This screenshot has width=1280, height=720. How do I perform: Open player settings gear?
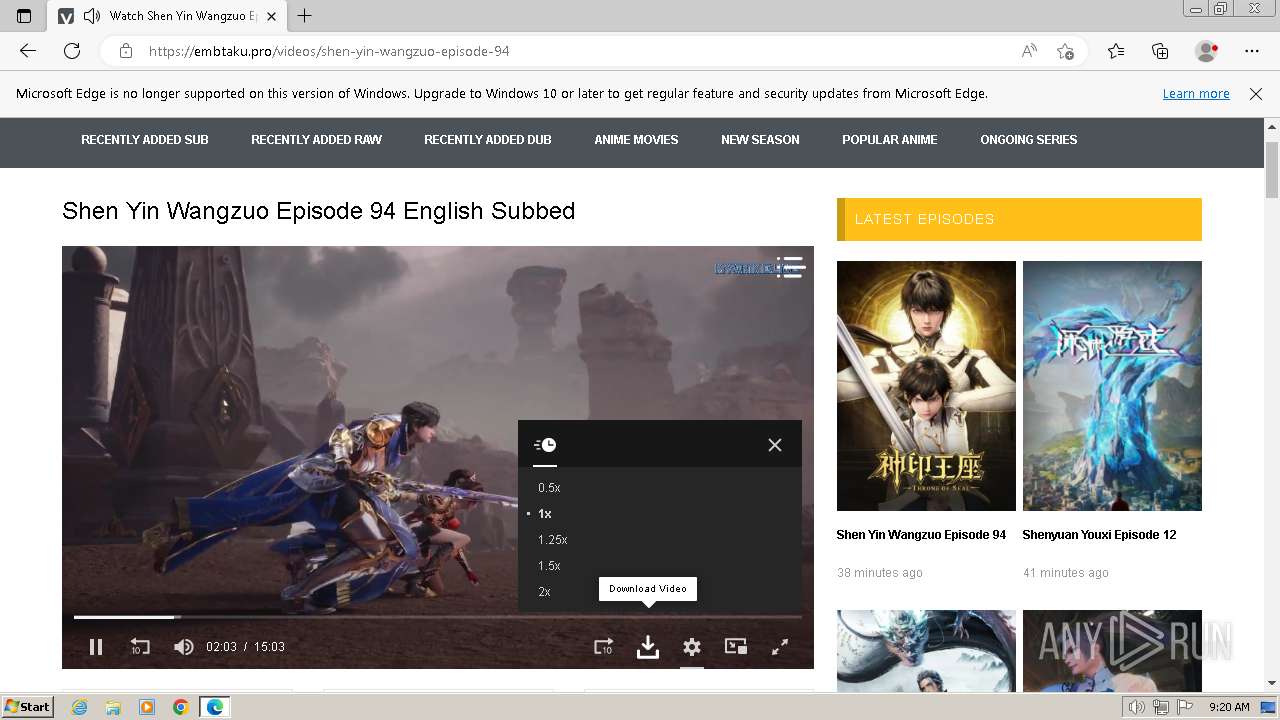pos(692,647)
